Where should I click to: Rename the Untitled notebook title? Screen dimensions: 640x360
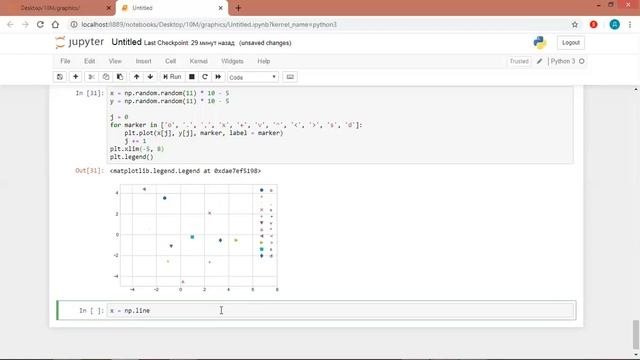coord(127,42)
